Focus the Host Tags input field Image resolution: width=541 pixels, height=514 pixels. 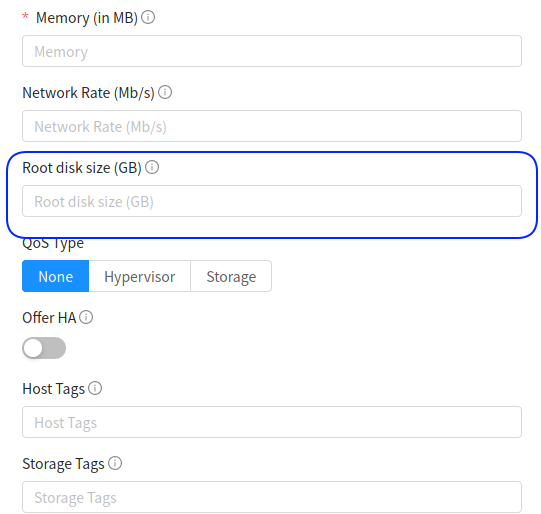point(272,422)
